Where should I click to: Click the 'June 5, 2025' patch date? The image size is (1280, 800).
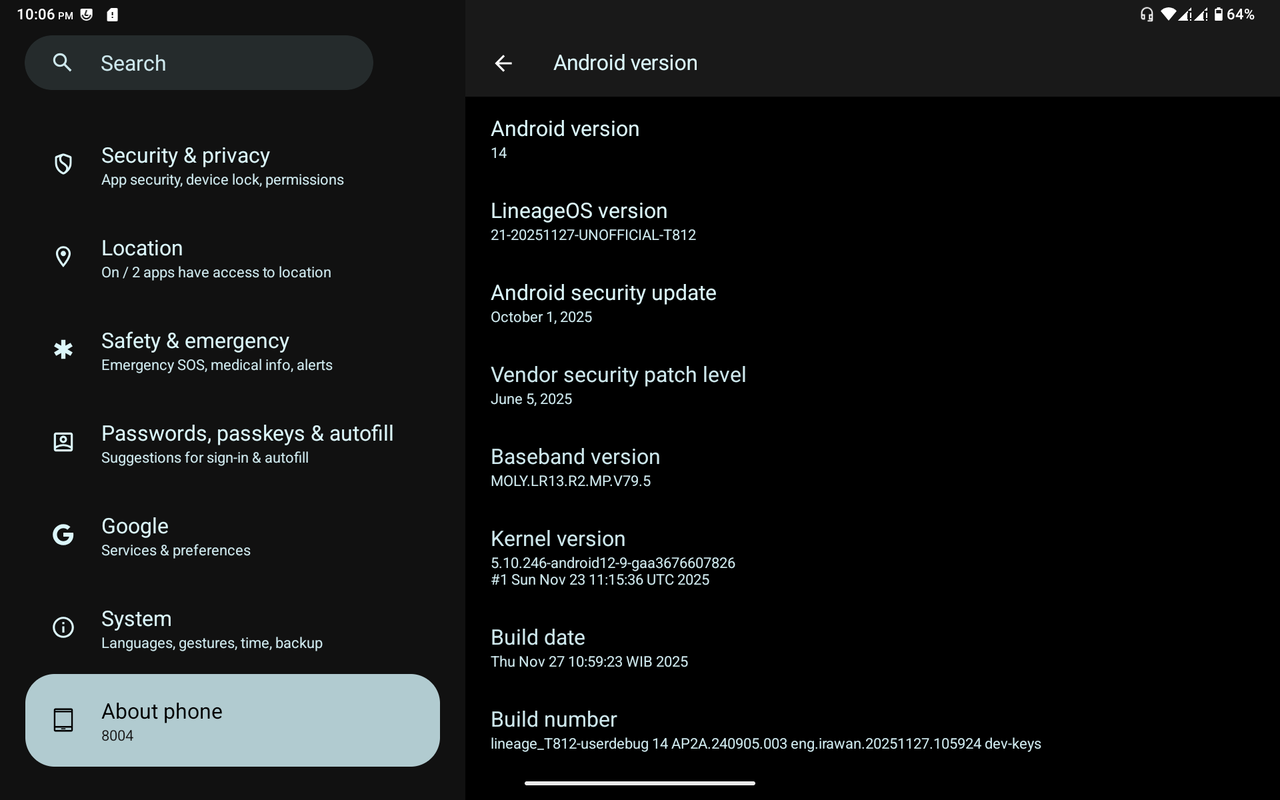pyautogui.click(x=531, y=399)
